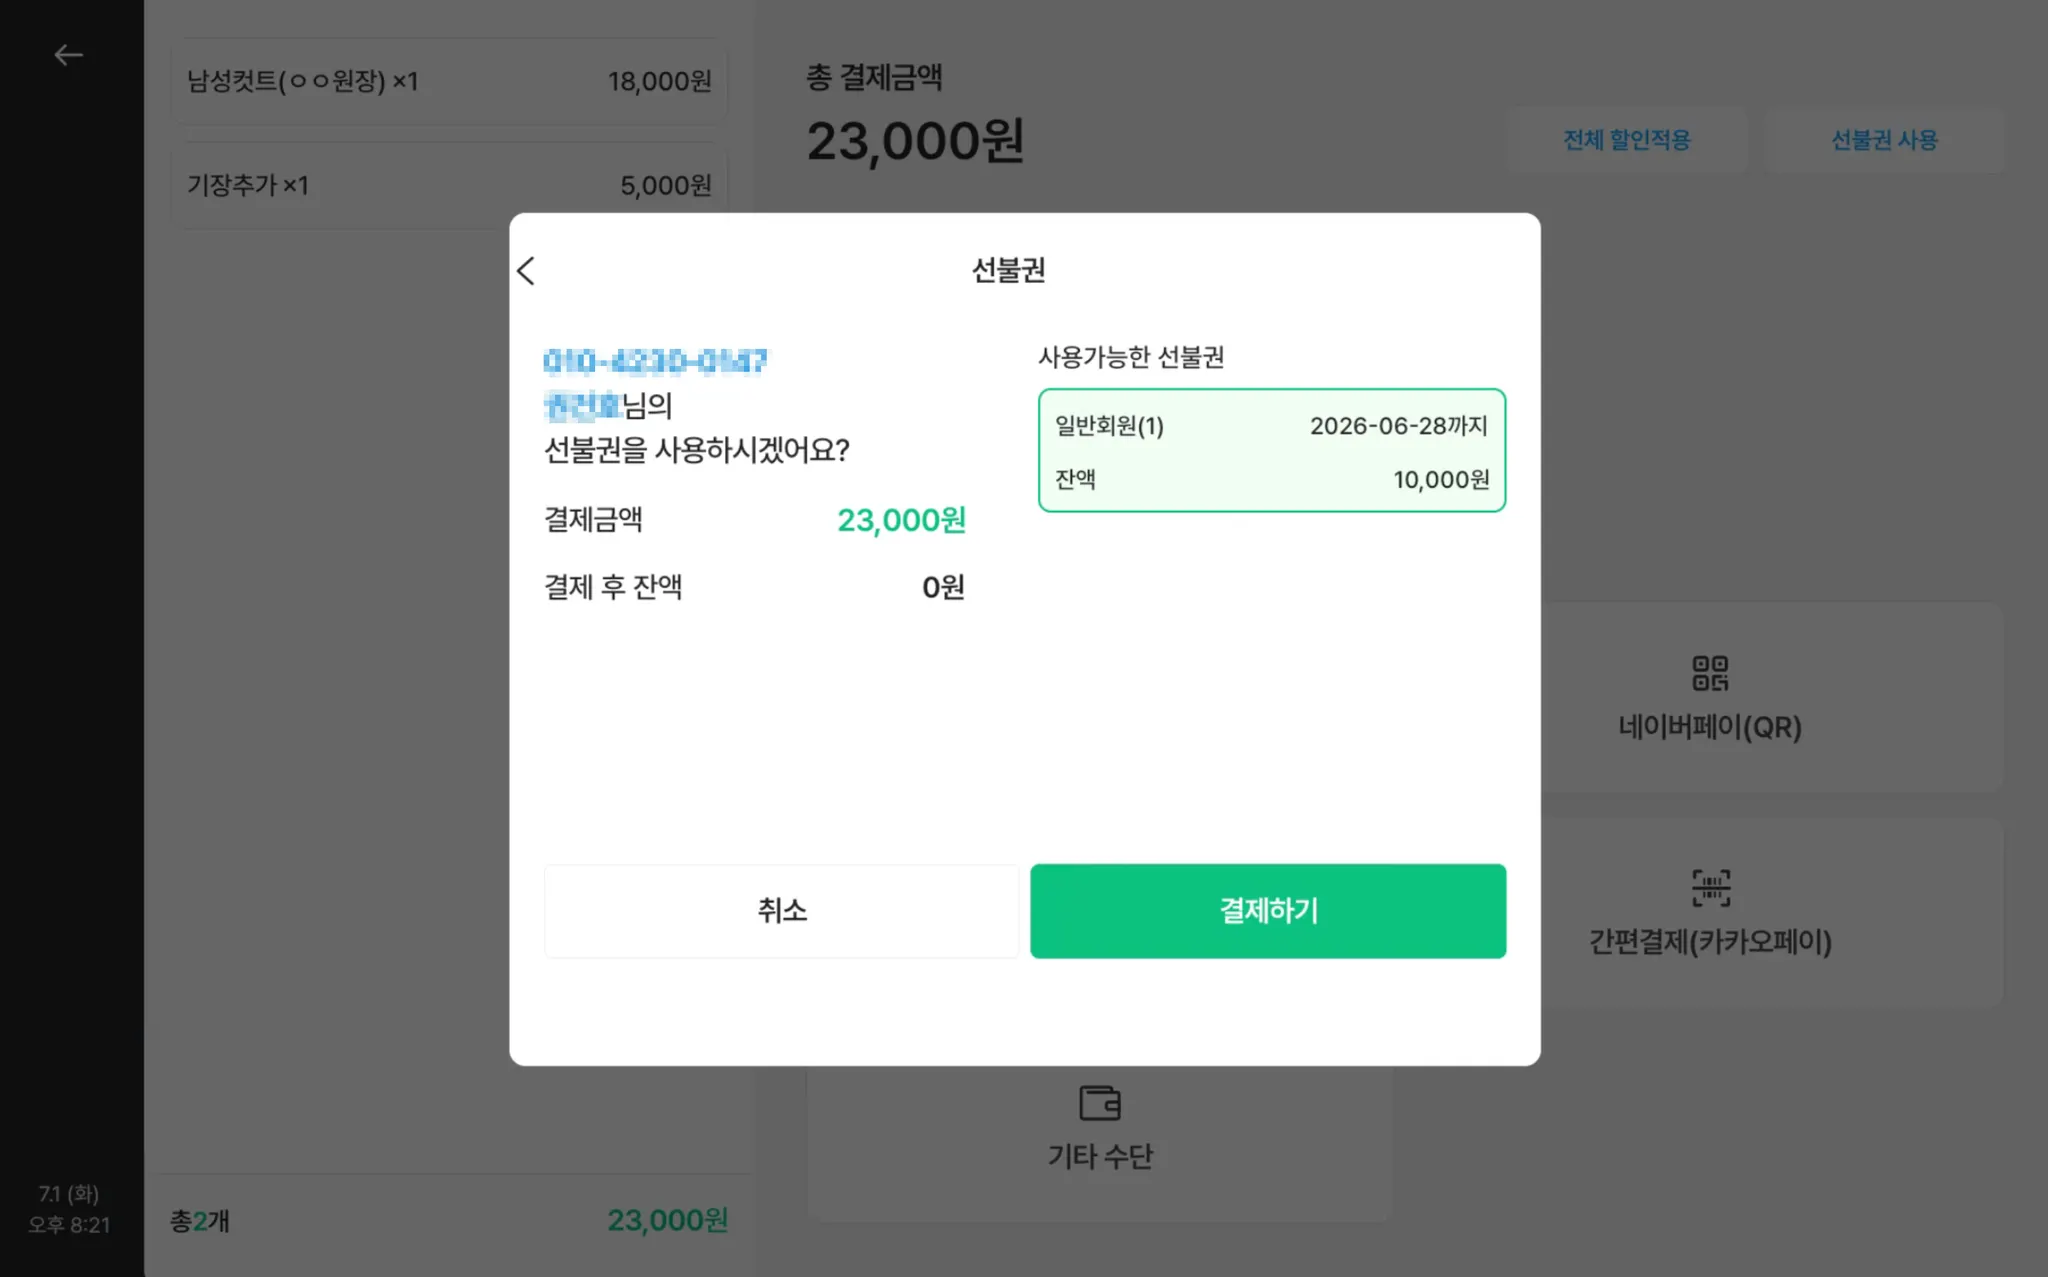The width and height of the screenshot is (2048, 1277).
Task: Tap the 선불권 사용 button
Action: [1883, 140]
